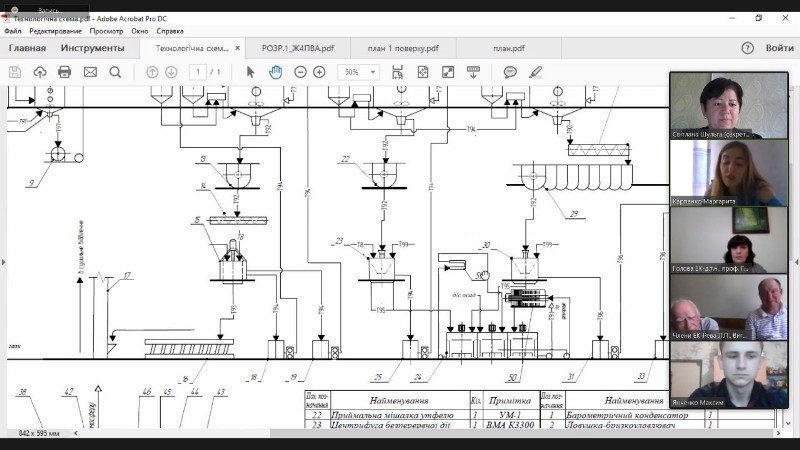Click the УМ-1 table cell
The image size is (800, 450).
point(510,415)
